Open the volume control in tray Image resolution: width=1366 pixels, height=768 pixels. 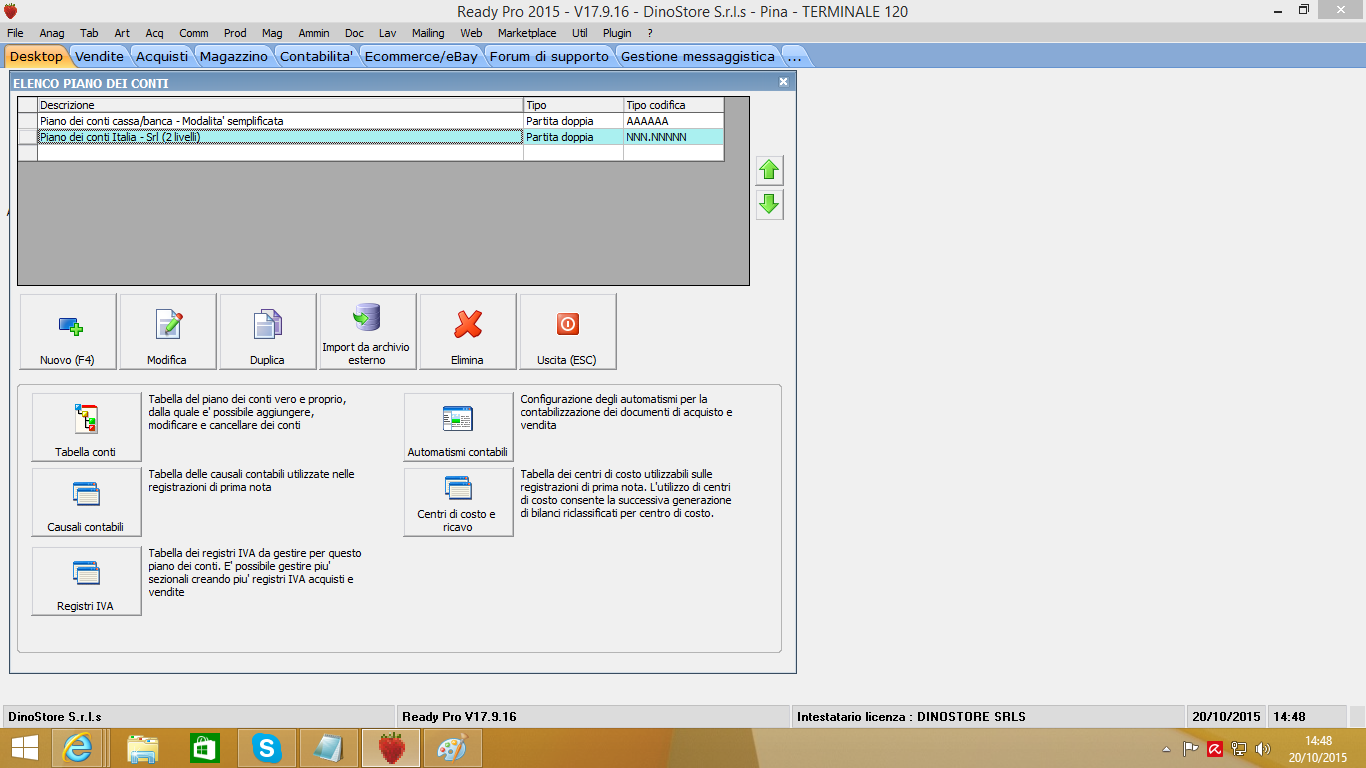(x=1263, y=748)
